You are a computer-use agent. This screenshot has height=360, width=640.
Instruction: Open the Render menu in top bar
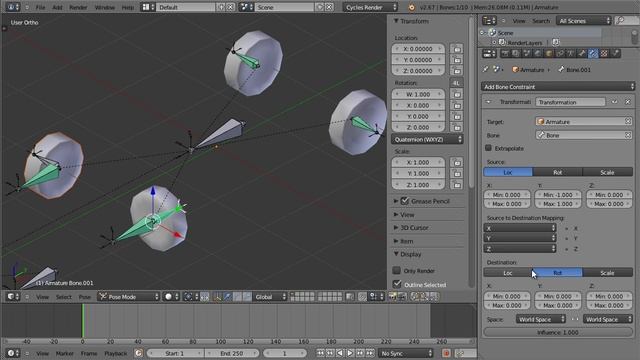pyautogui.click(x=78, y=7)
